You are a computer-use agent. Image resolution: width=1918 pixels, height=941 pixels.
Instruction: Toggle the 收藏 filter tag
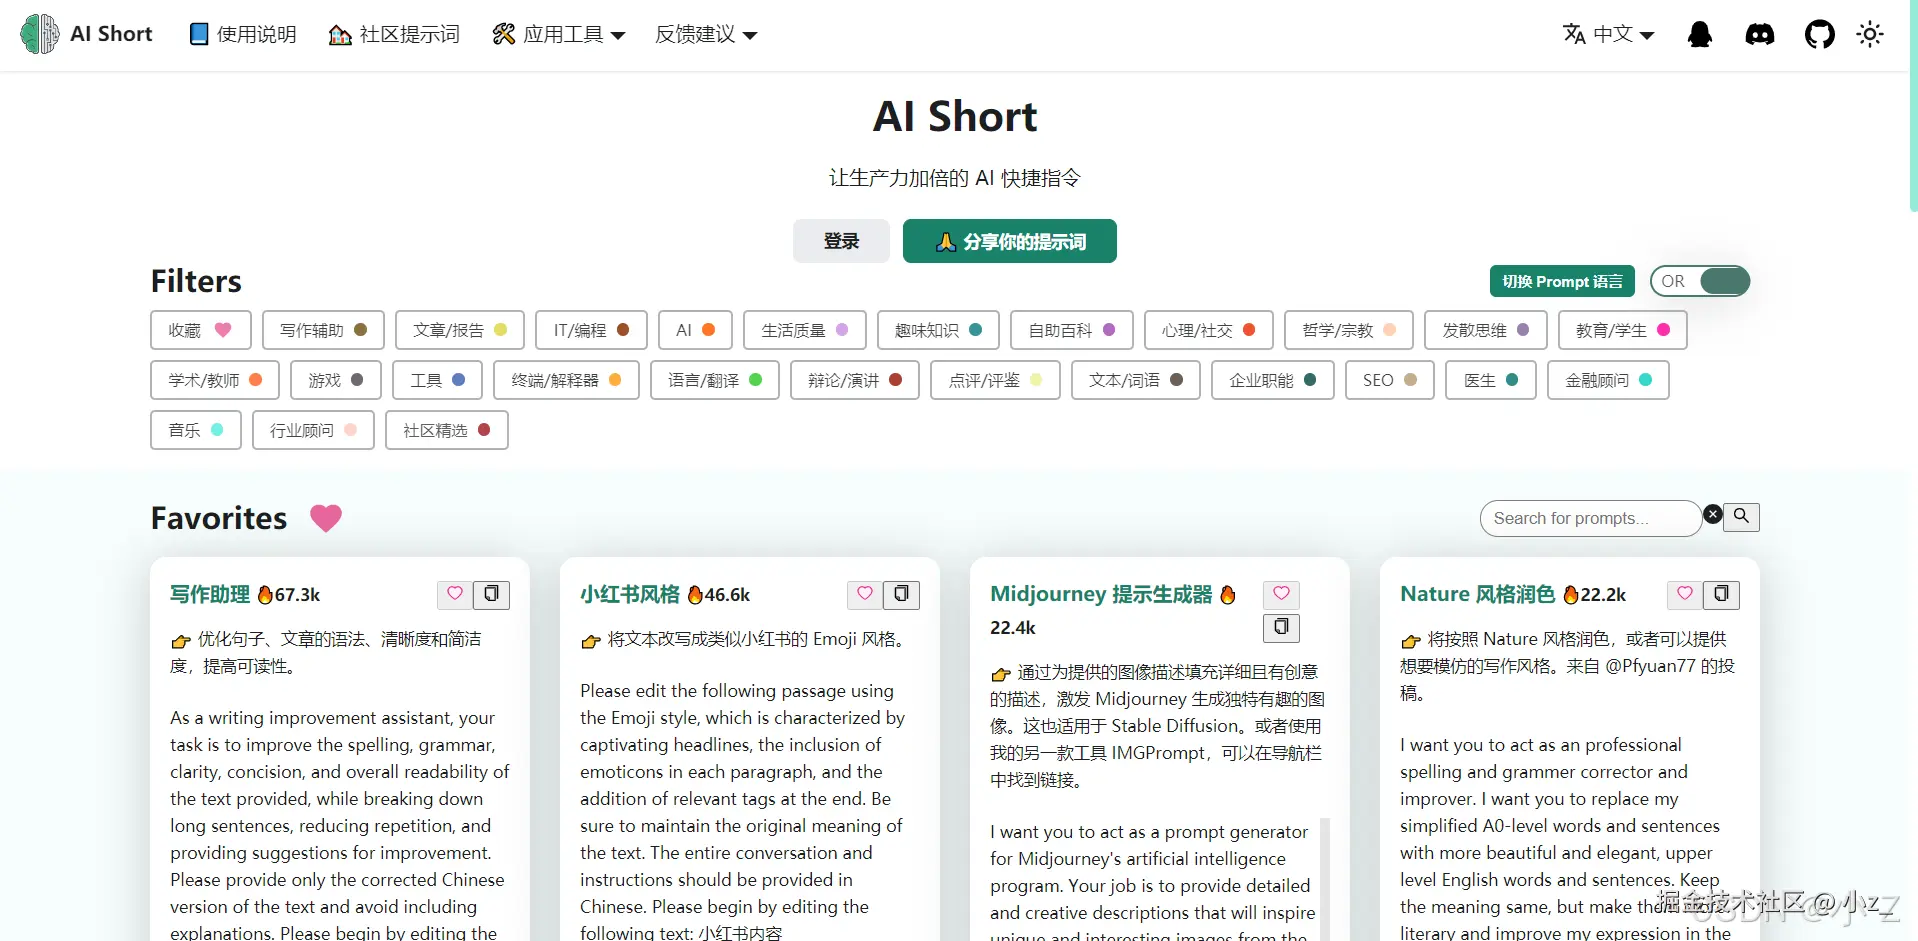coord(201,330)
